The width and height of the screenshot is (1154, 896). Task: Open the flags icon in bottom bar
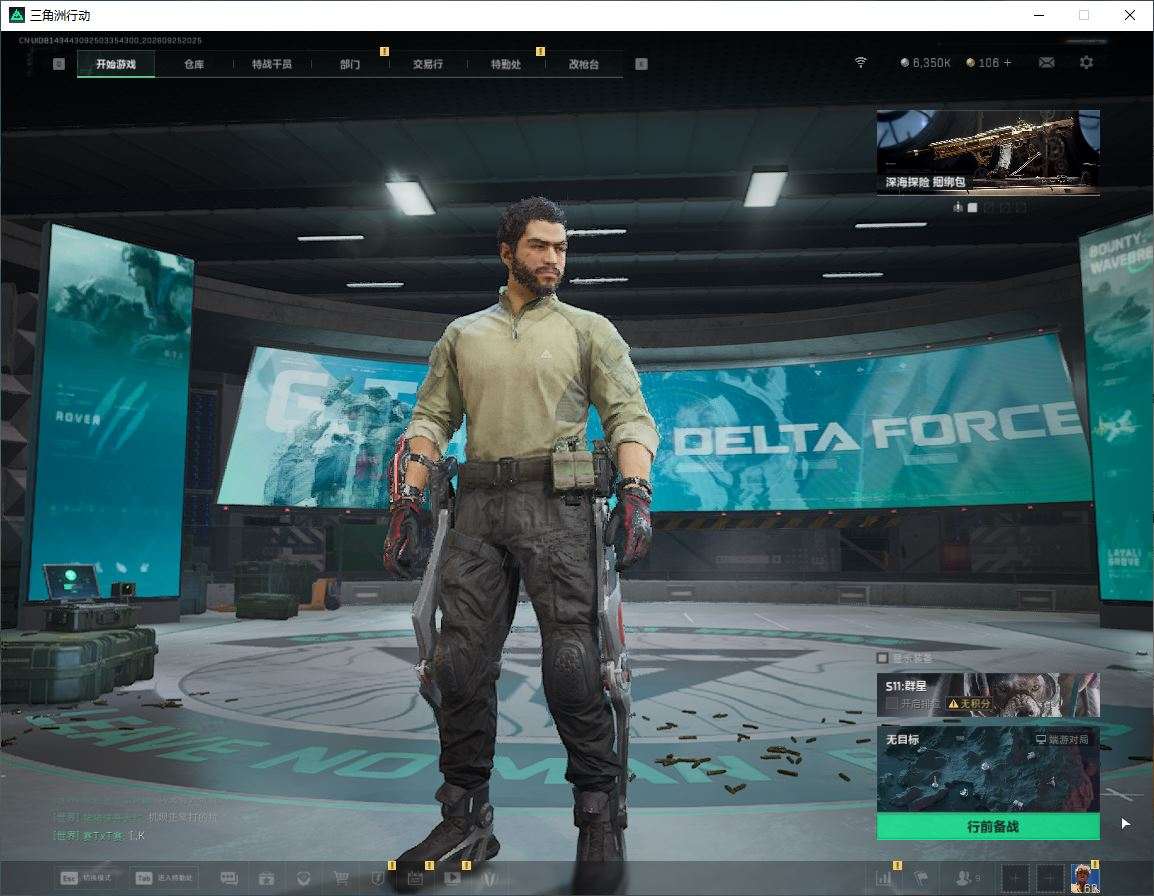[x=921, y=878]
